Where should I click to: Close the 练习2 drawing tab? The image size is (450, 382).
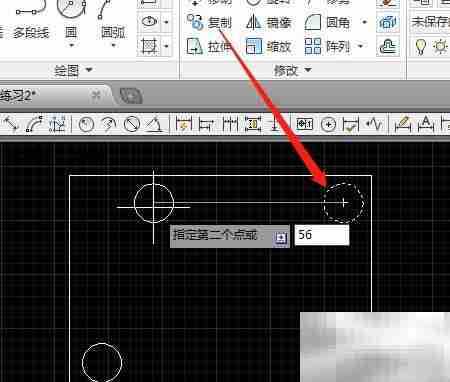(96, 96)
